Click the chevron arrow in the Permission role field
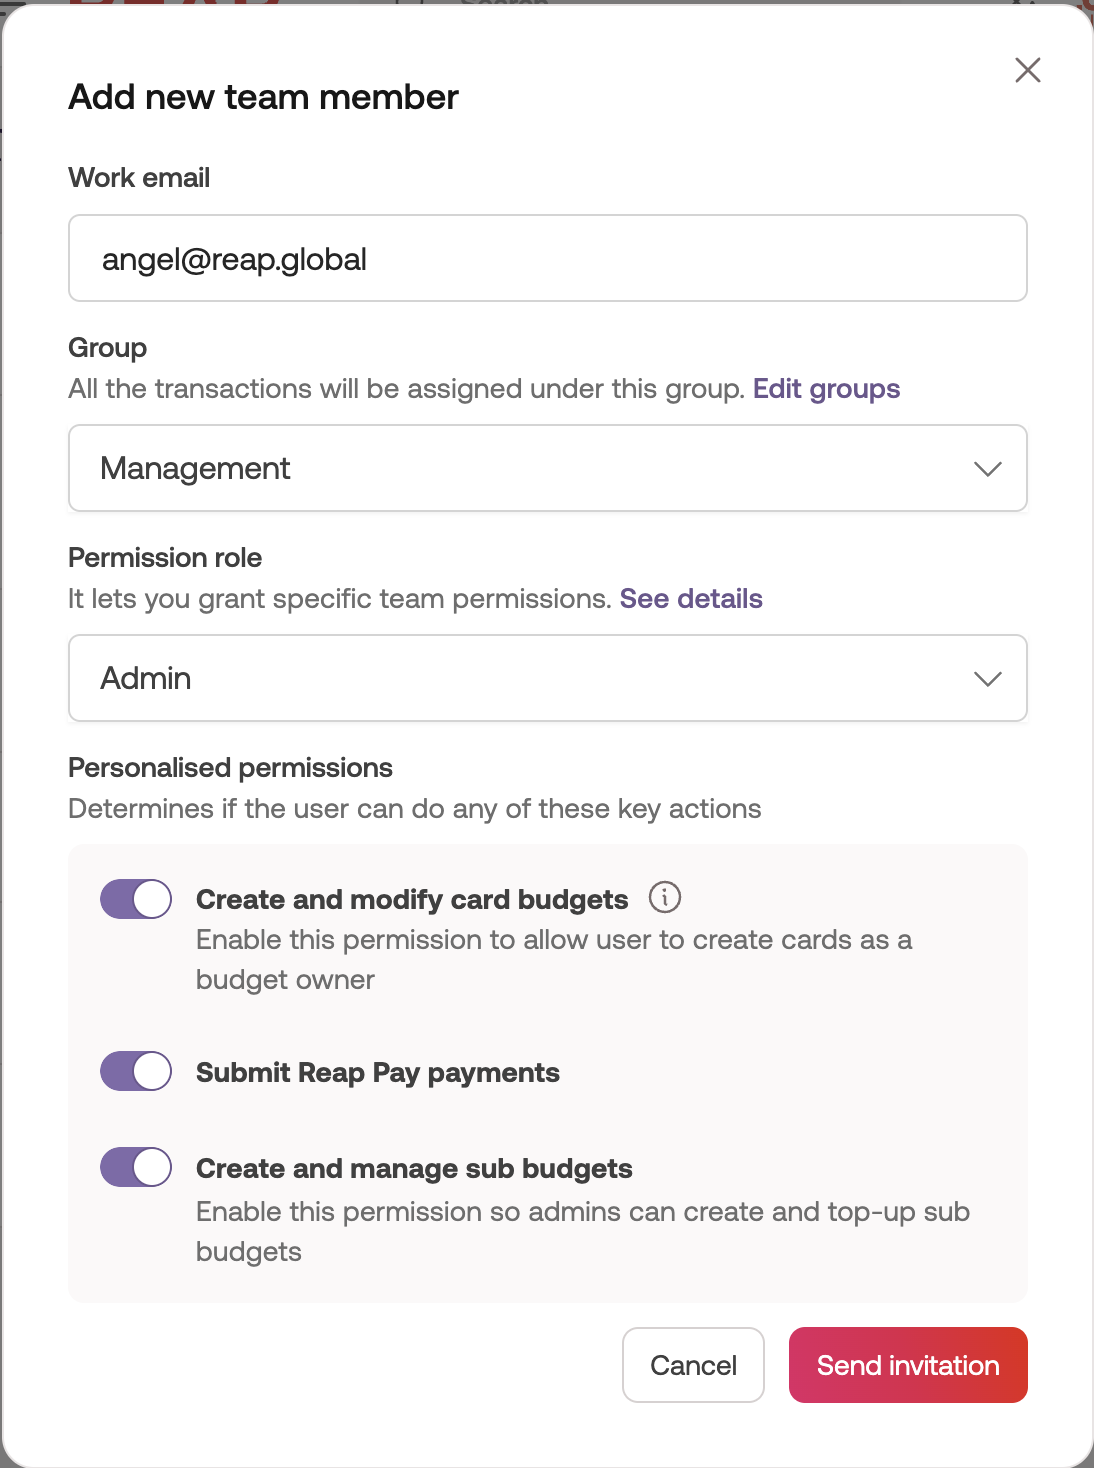The image size is (1094, 1468). point(987,679)
